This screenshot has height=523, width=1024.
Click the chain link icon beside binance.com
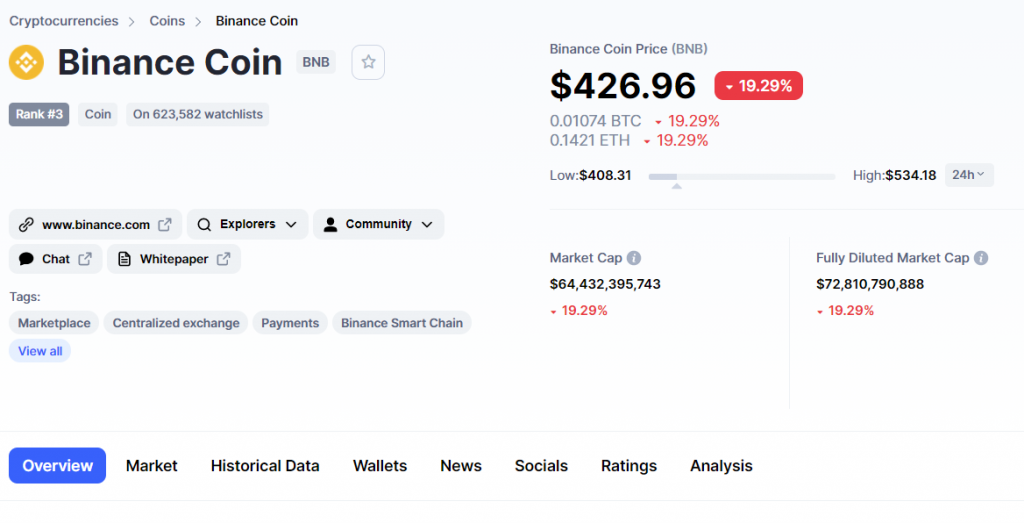pos(27,224)
